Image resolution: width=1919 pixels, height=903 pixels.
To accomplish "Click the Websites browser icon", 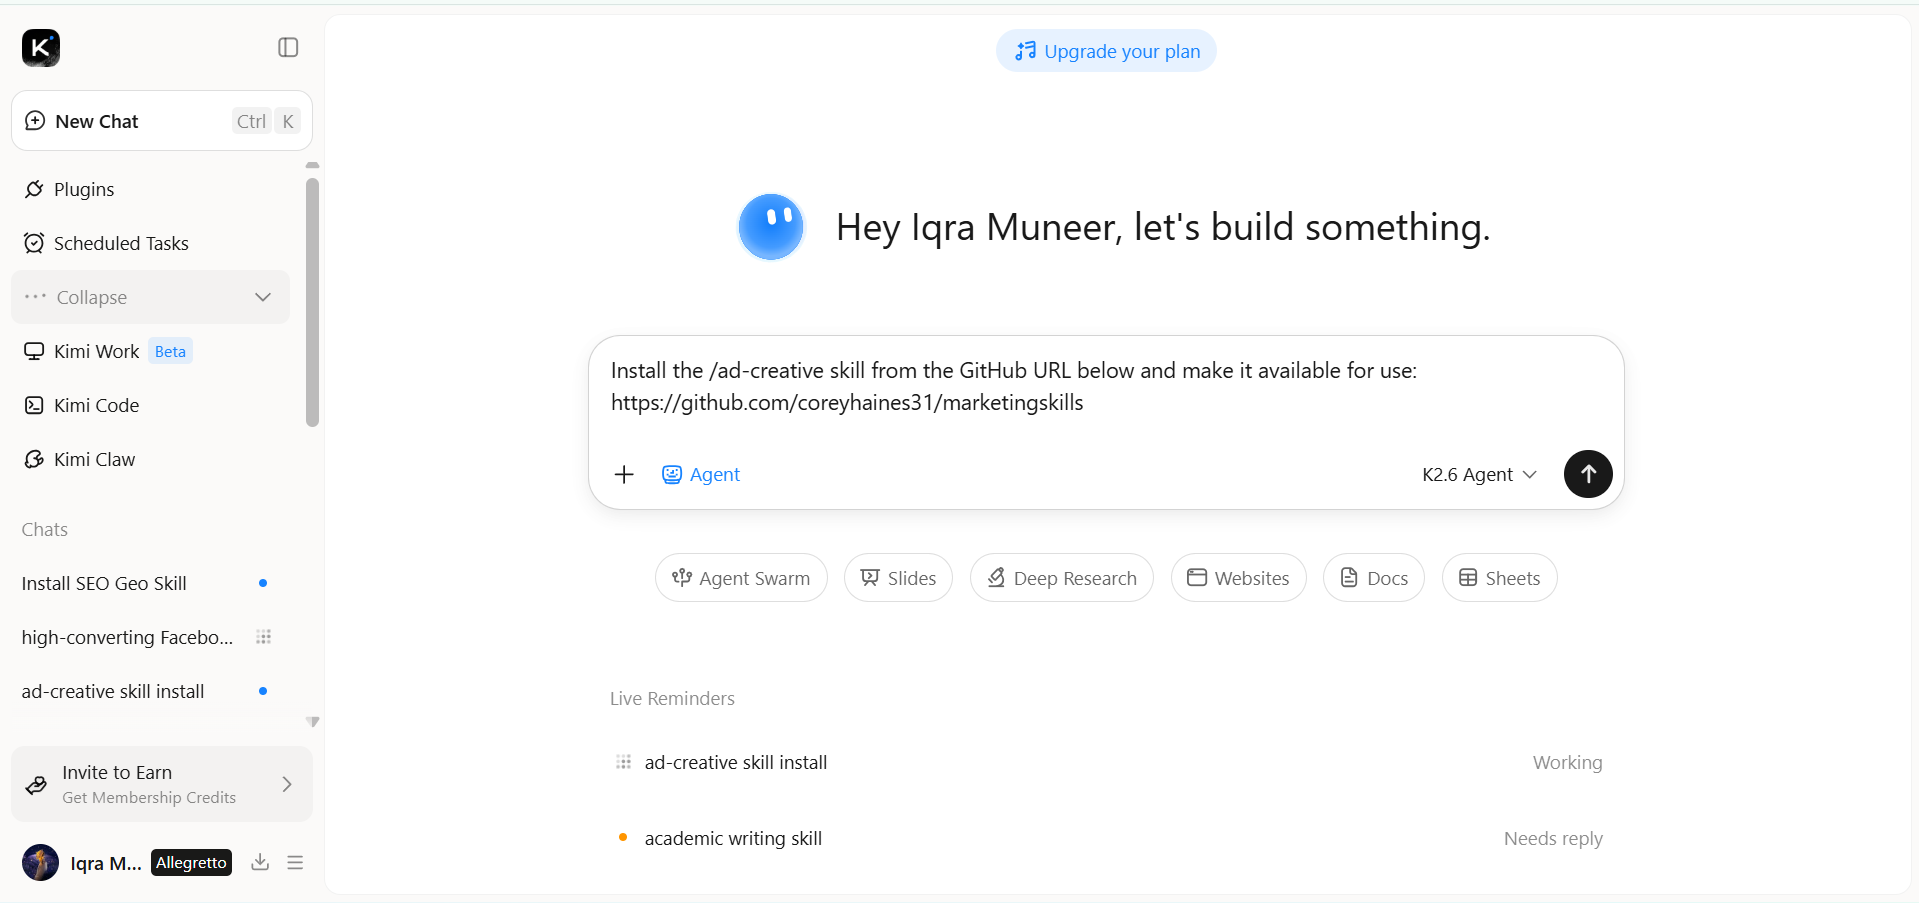I will (1197, 578).
